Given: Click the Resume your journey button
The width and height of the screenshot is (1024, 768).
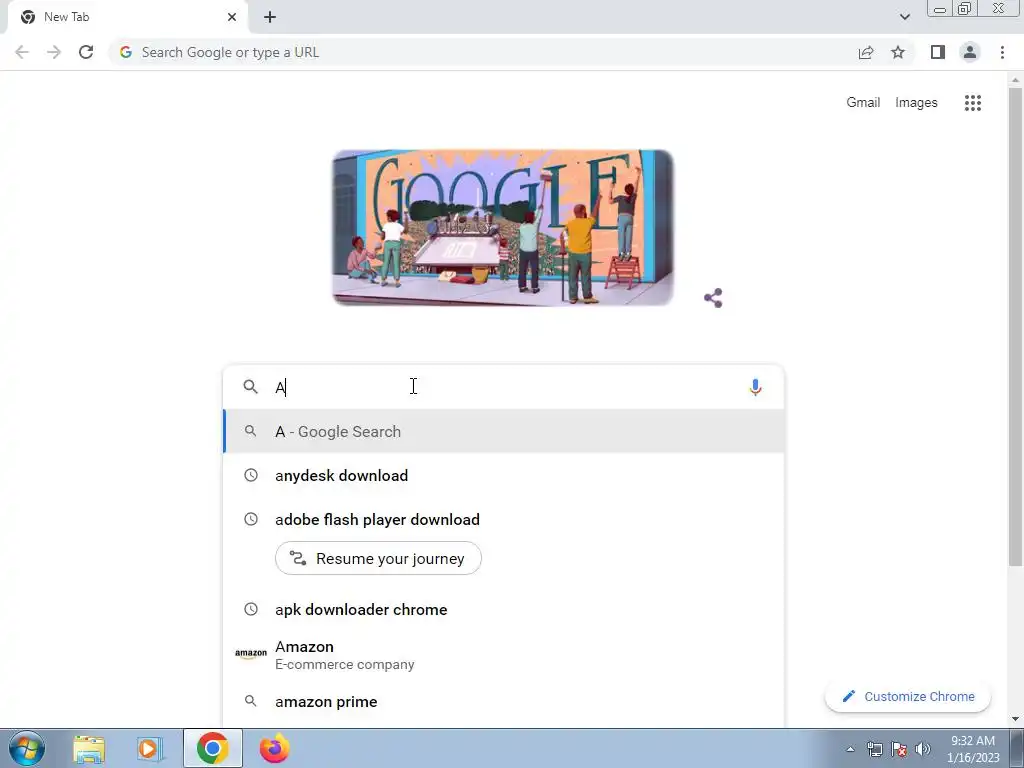Looking at the screenshot, I should point(378,558).
